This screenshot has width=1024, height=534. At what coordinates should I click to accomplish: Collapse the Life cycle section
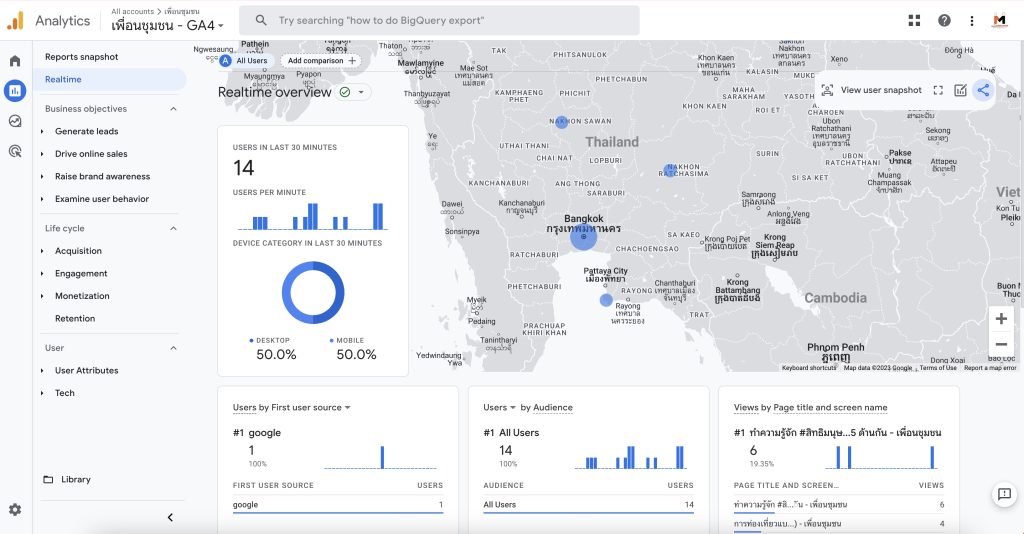pyautogui.click(x=173, y=228)
